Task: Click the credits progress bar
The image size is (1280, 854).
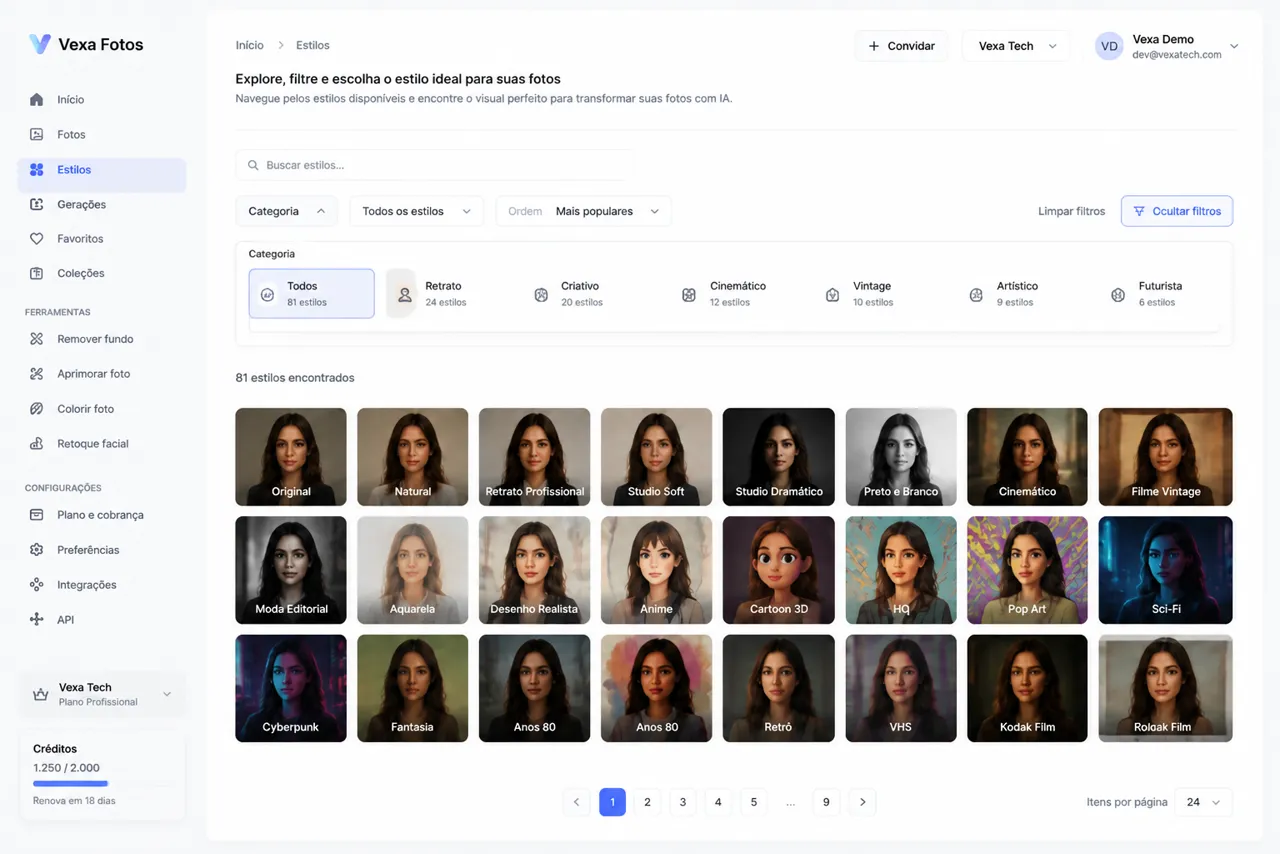Action: [103, 784]
